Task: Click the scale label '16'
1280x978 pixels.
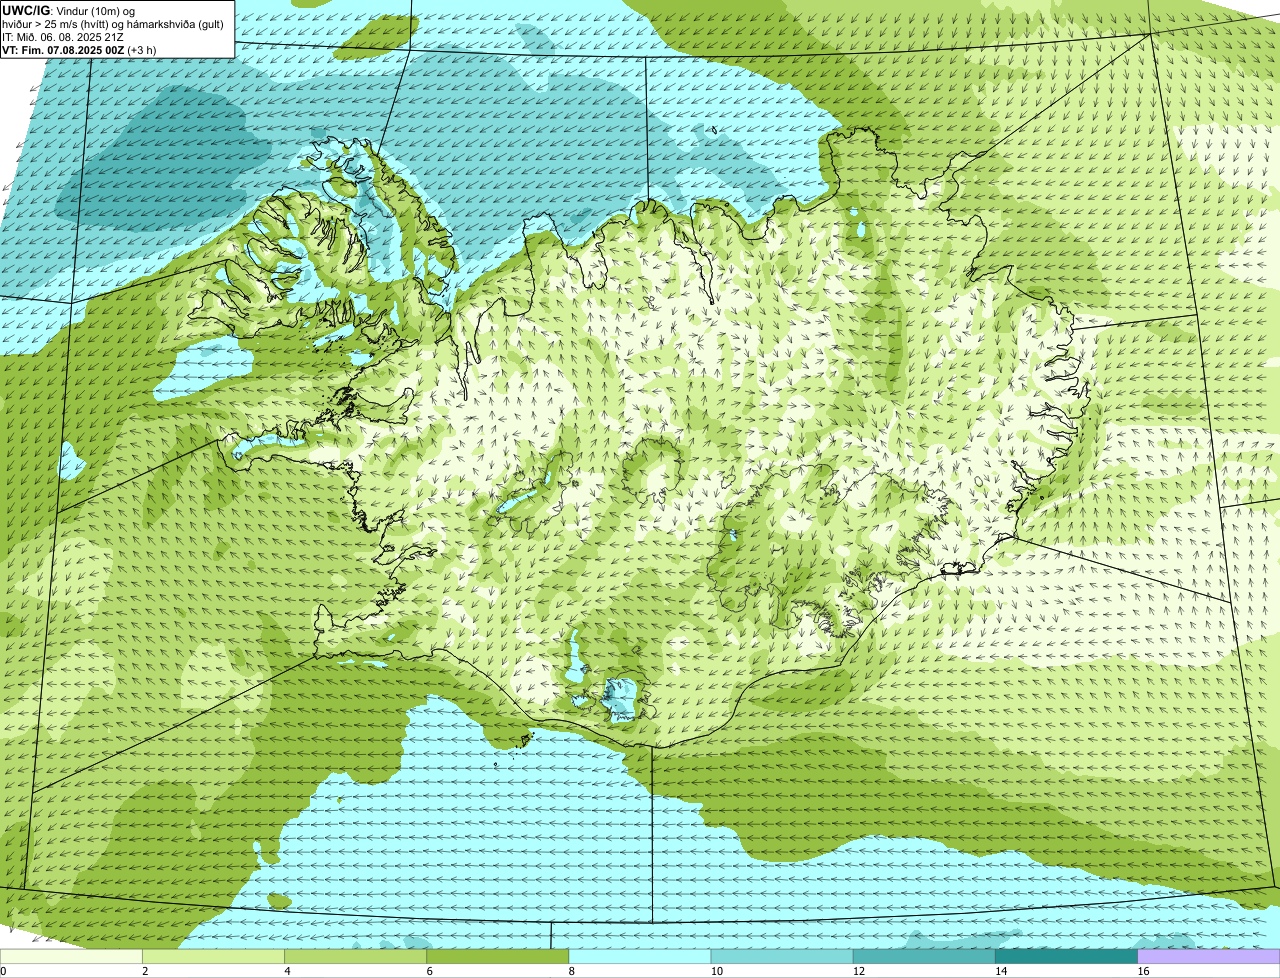Action: pyautogui.click(x=1142, y=971)
